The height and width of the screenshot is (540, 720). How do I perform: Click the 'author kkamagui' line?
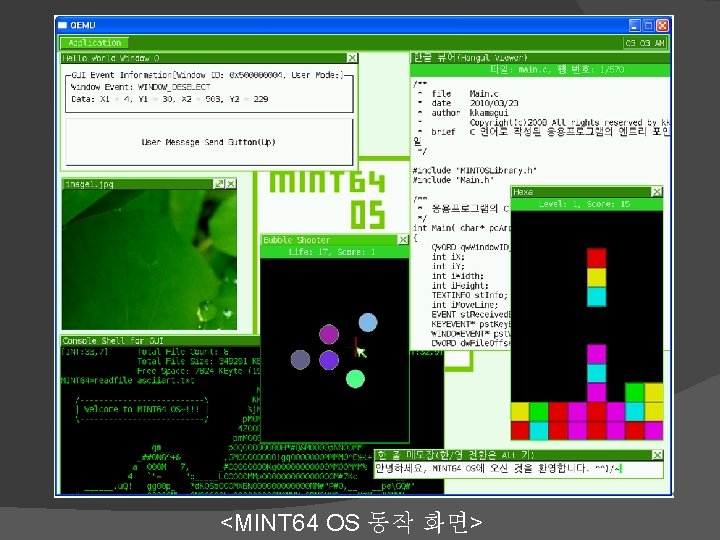coord(470,112)
